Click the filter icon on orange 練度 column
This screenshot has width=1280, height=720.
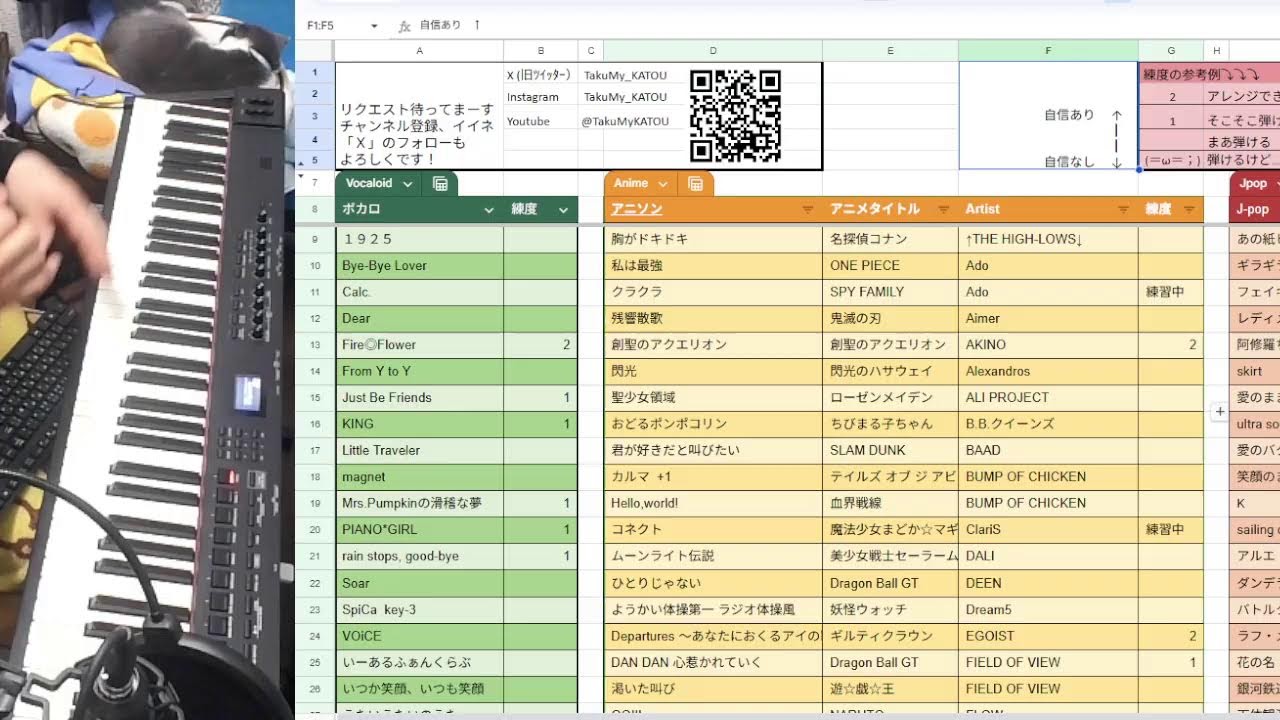tap(1189, 210)
